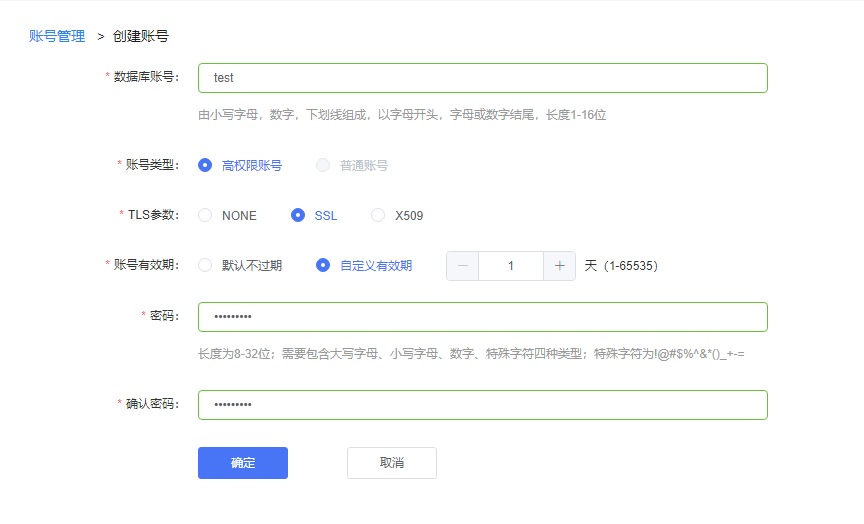Screen dimensions: 864x524
Task: Click into the 确认密码 input field
Action: point(482,405)
